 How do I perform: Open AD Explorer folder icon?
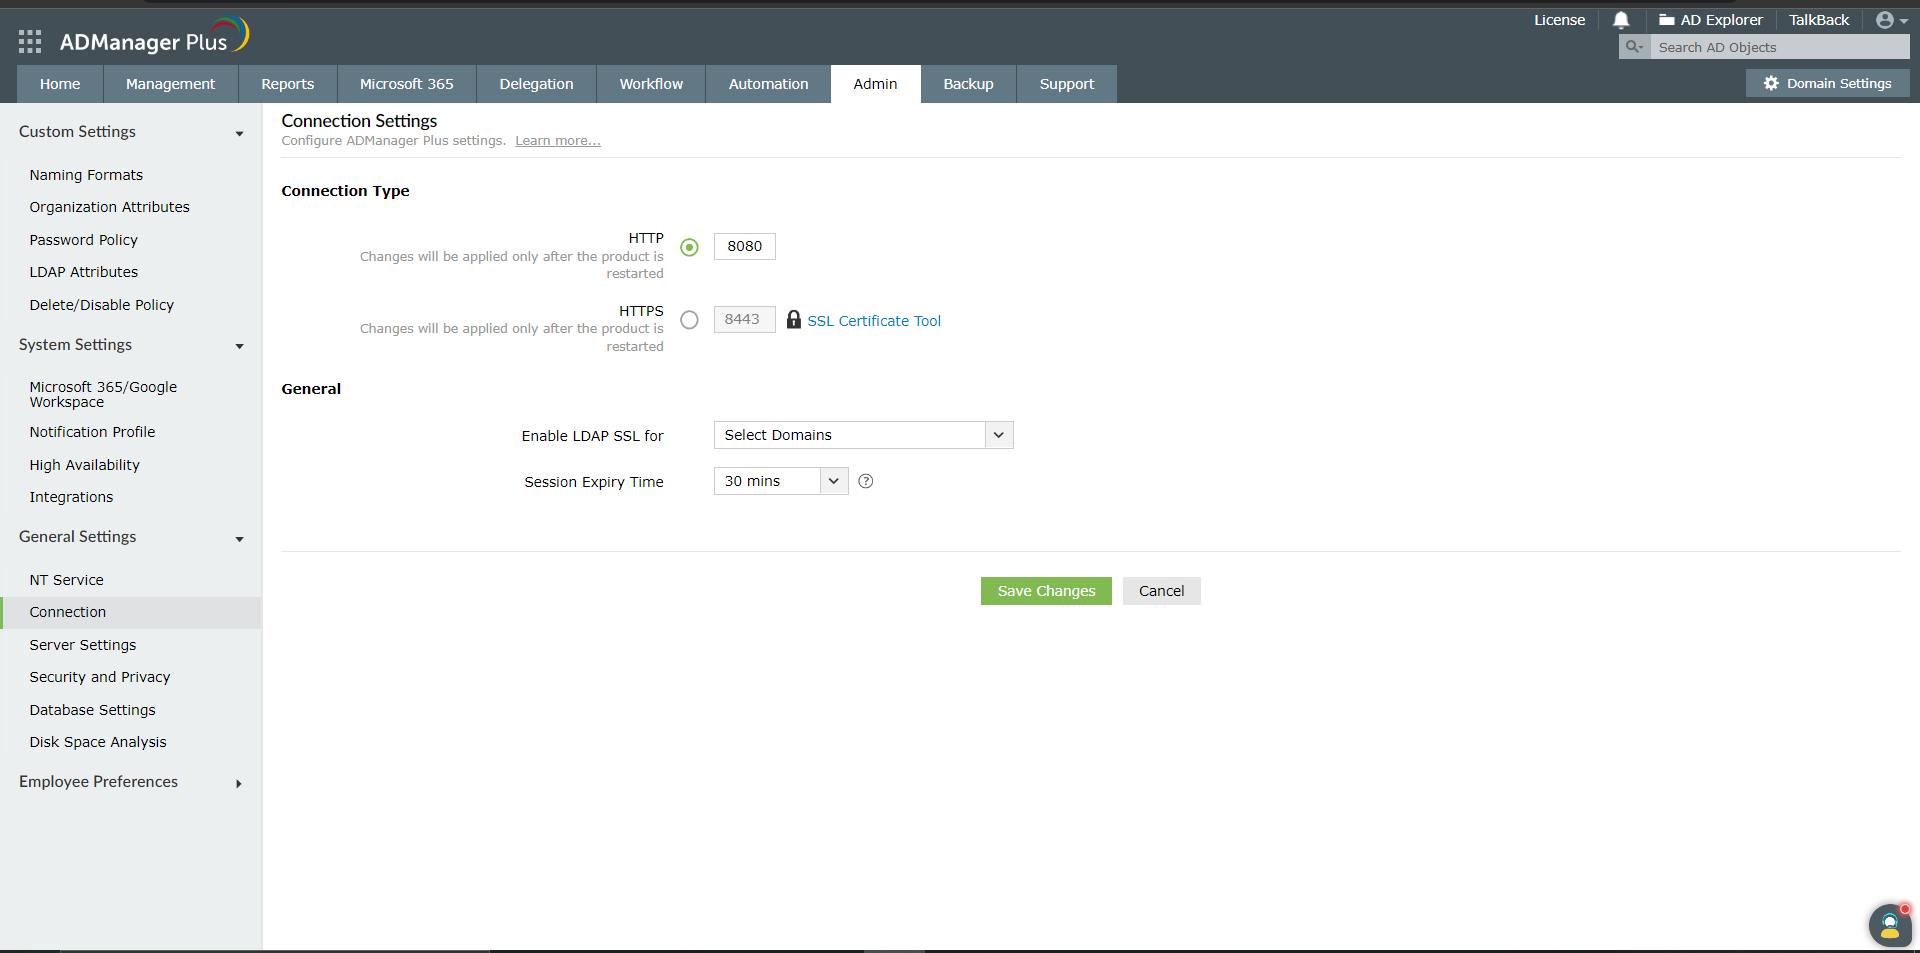pyautogui.click(x=1666, y=20)
